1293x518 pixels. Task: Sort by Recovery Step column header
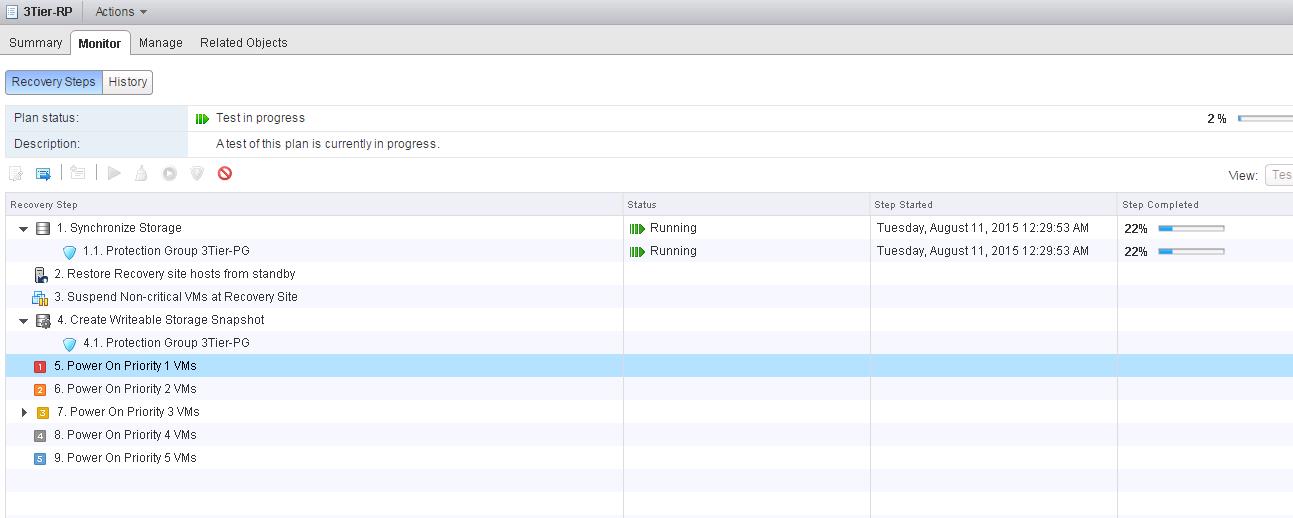point(314,204)
